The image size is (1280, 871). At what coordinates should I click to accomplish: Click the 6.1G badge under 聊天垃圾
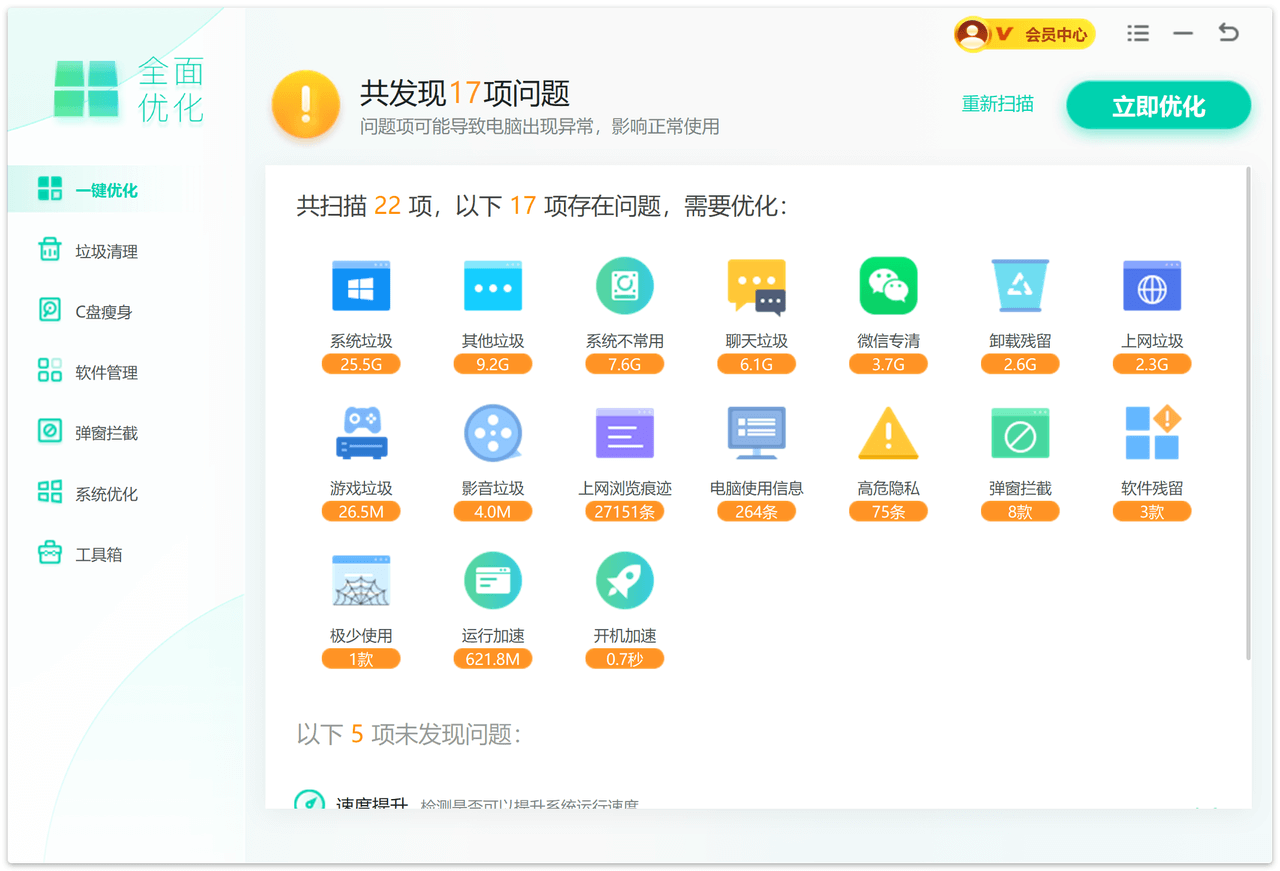(x=757, y=364)
